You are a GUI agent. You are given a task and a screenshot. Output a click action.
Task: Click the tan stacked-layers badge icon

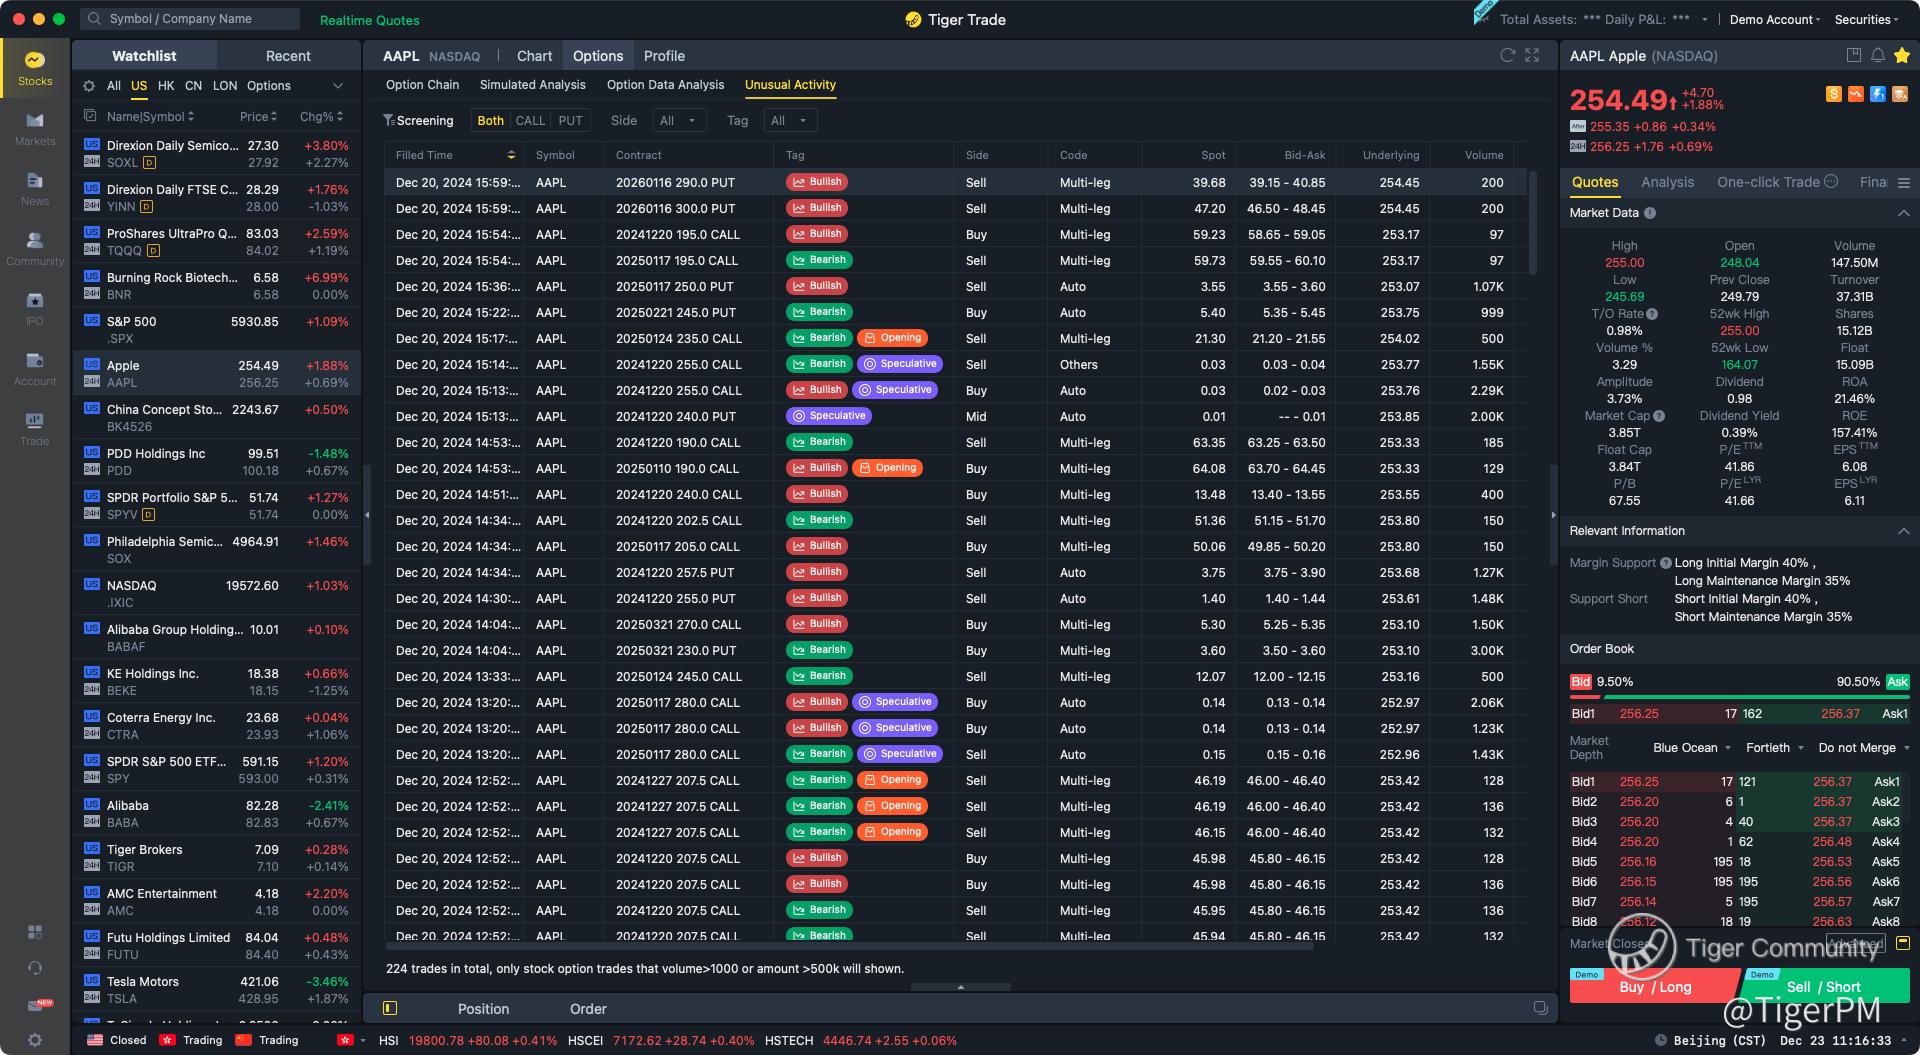tap(1899, 94)
